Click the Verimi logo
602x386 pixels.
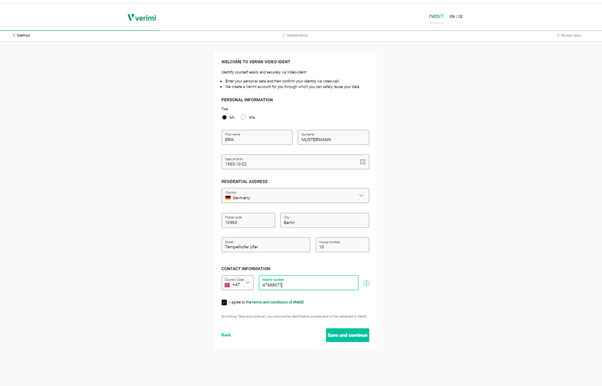142,17
